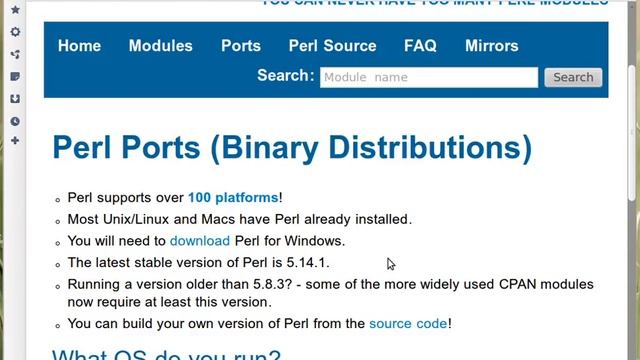Follow the '100 platforms' link
This screenshot has height=360, width=640.
[x=233, y=198]
